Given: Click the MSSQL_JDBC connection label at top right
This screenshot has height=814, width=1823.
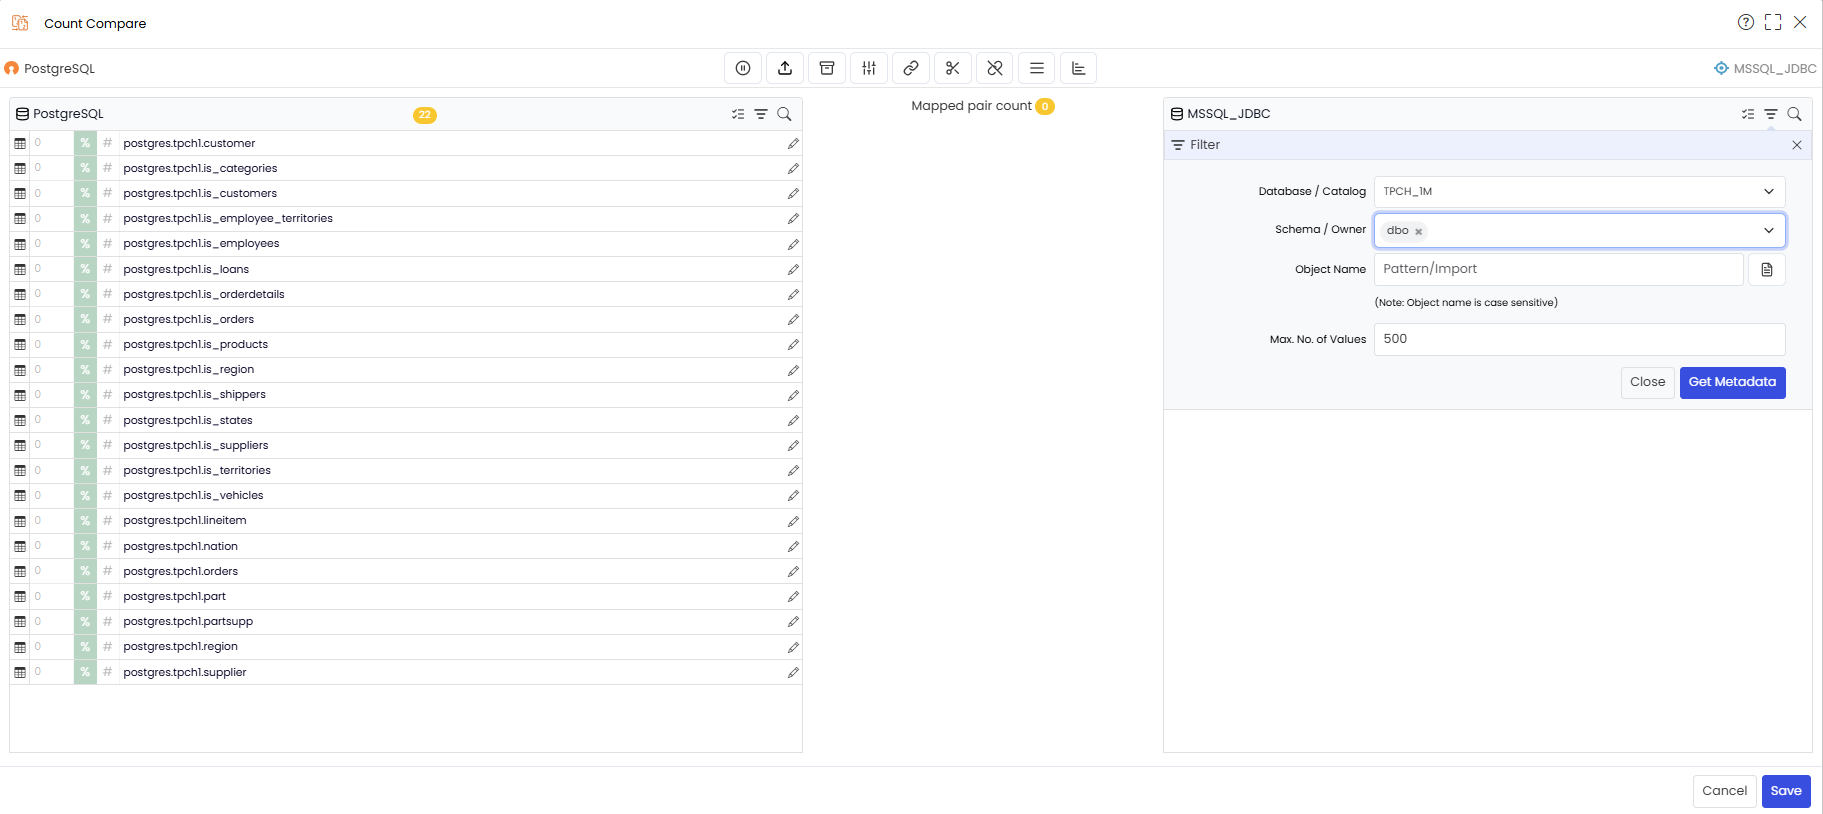Looking at the screenshot, I should [x=1765, y=69].
